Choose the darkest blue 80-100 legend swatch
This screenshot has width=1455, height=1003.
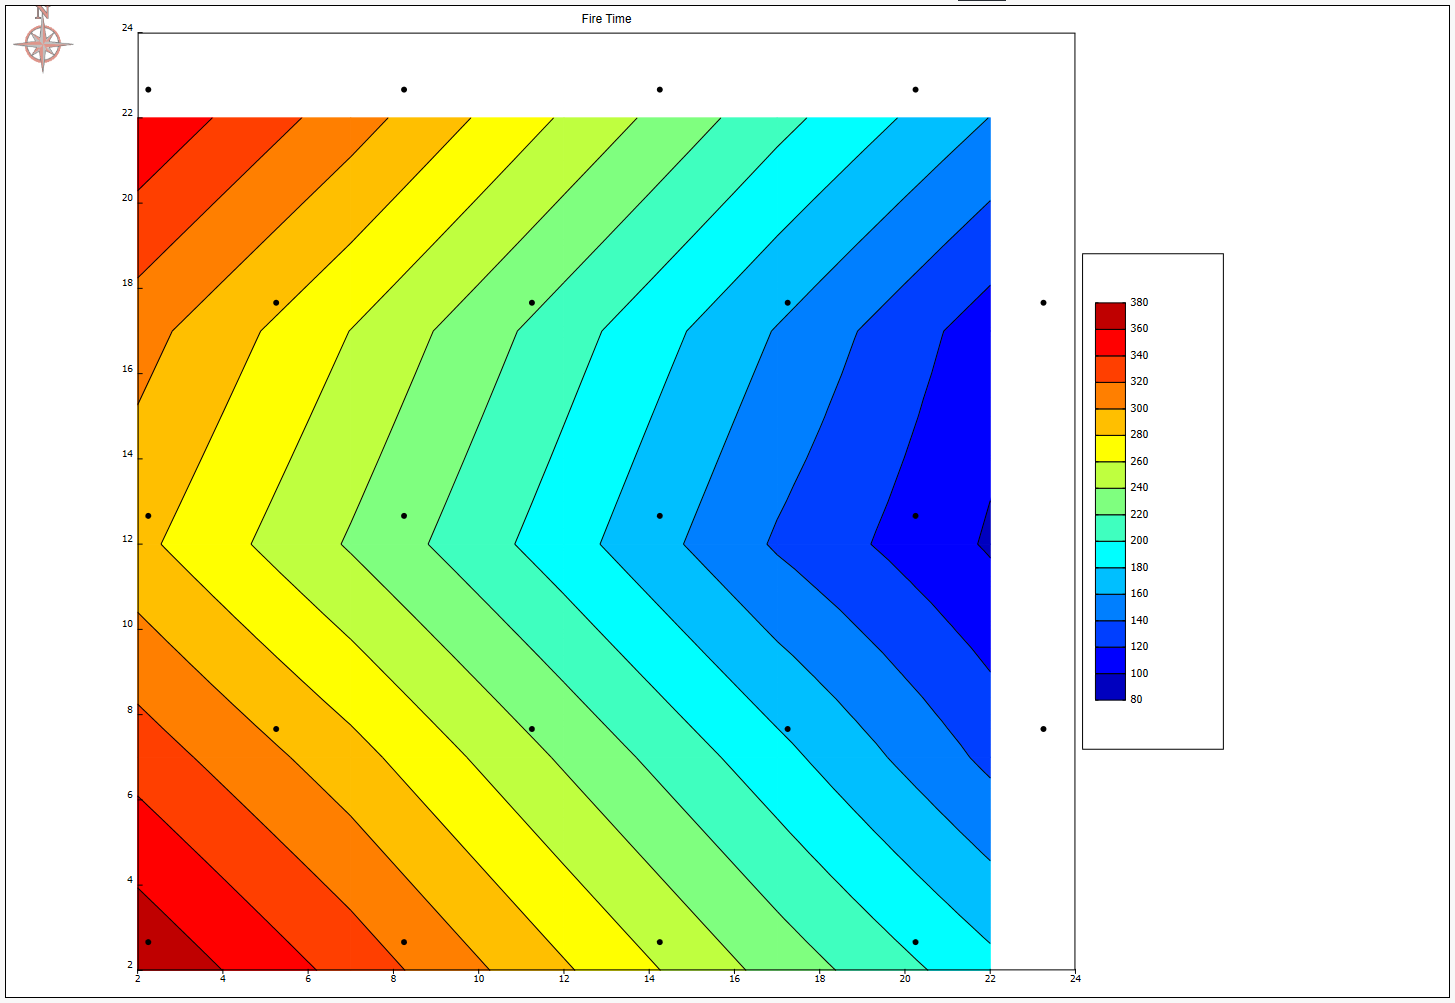tap(1110, 687)
